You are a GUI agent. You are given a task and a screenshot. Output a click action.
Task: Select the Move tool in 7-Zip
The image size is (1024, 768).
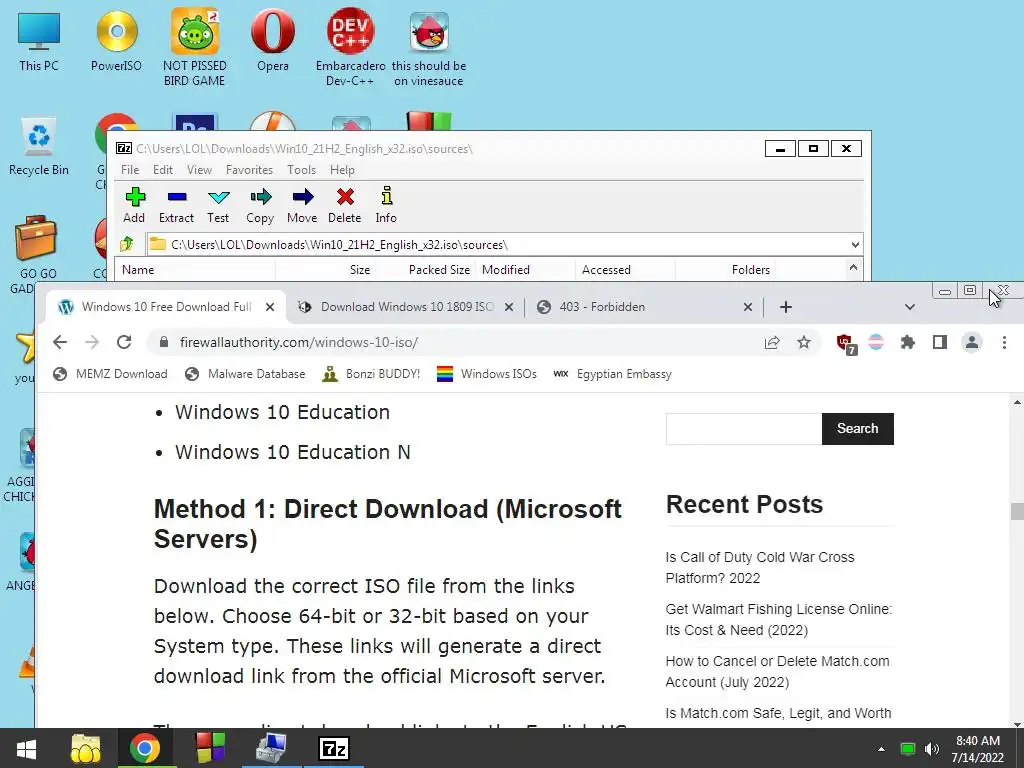[302, 205]
